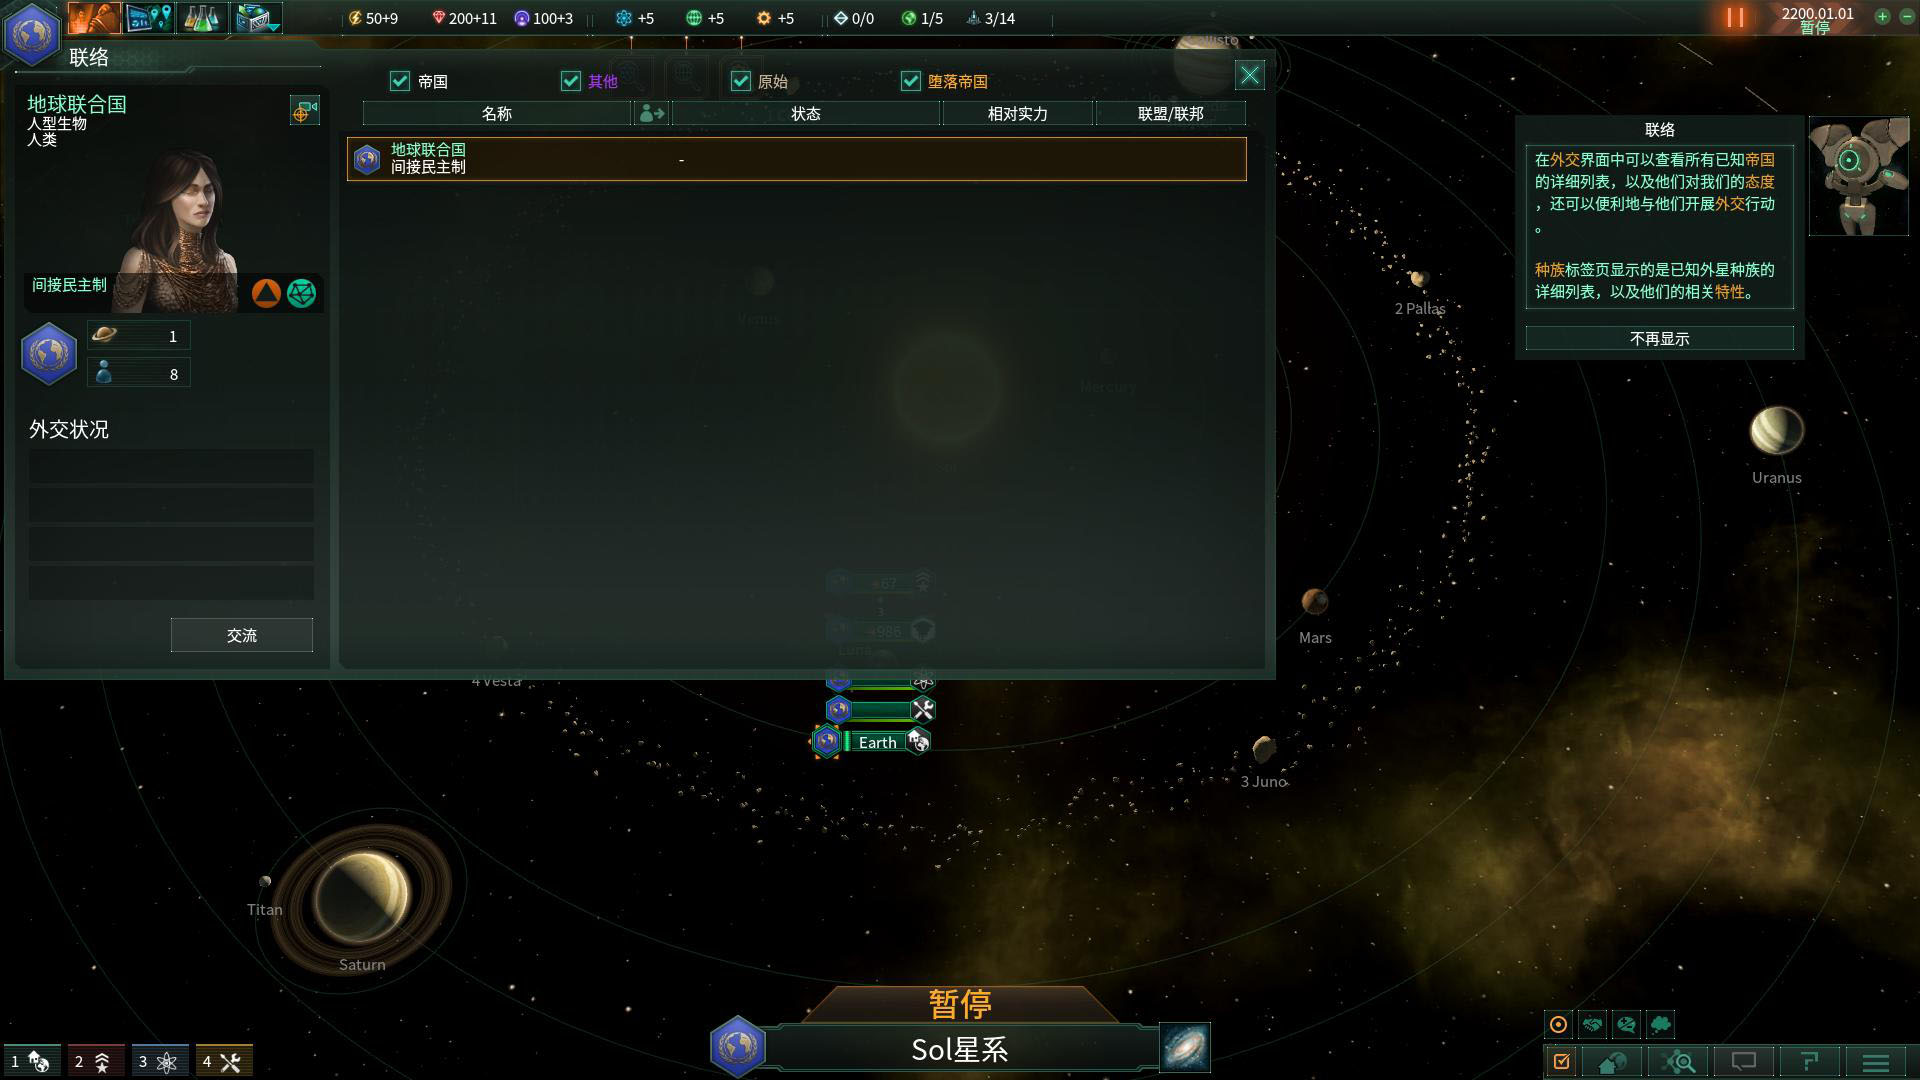This screenshot has width=1920, height=1080.
Task: Click the planet resource icon on sidebar
Action: tap(104, 334)
